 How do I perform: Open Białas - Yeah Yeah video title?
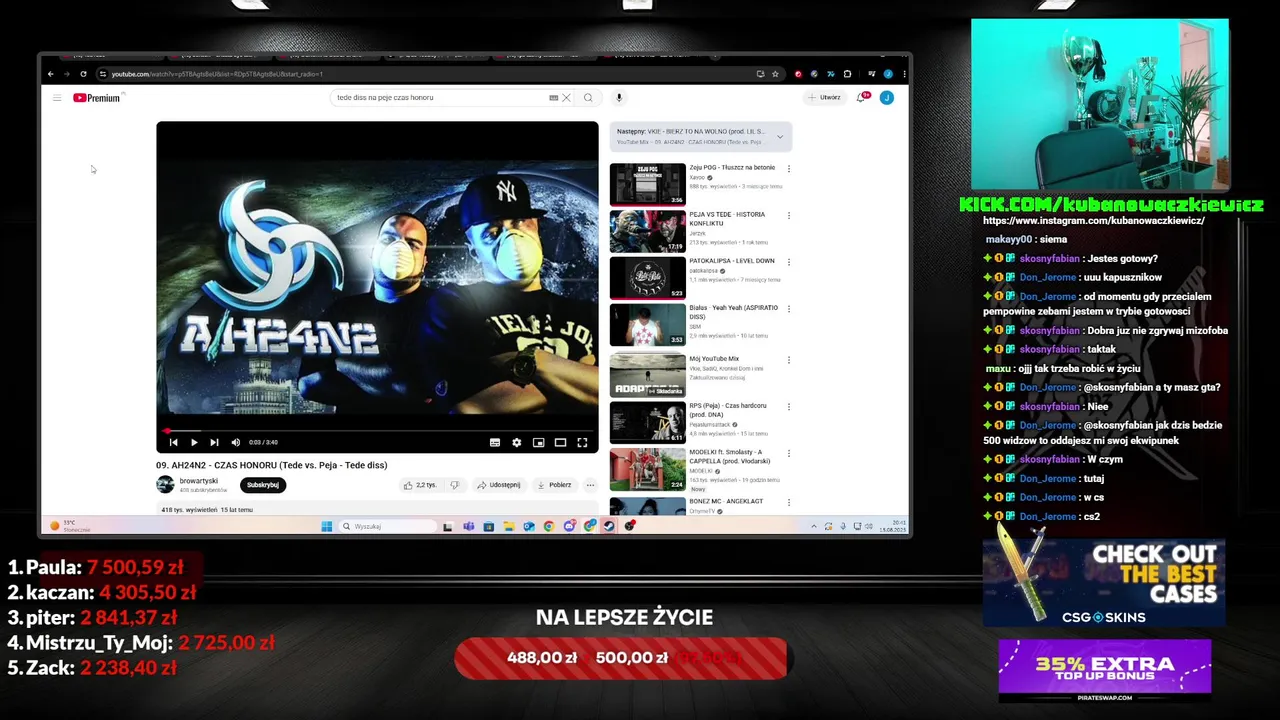(x=733, y=312)
